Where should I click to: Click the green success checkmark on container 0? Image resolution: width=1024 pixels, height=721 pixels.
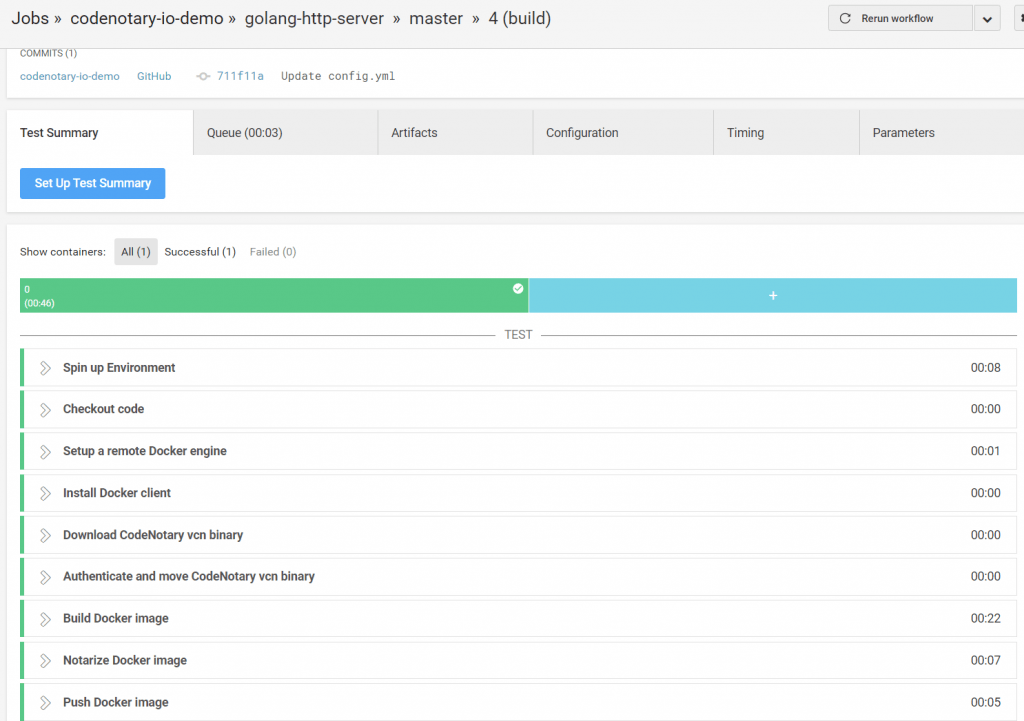[518, 289]
